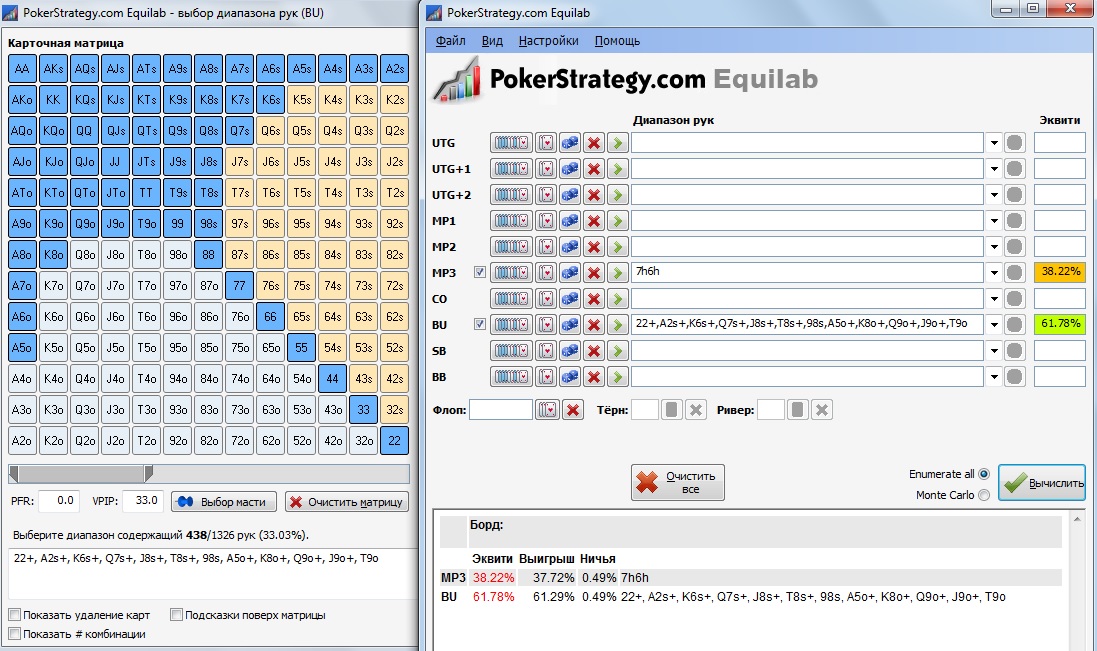Enable 'Подсказки поверх матрицы' checkbox
The width and height of the screenshot is (1097, 651).
[x=176, y=615]
